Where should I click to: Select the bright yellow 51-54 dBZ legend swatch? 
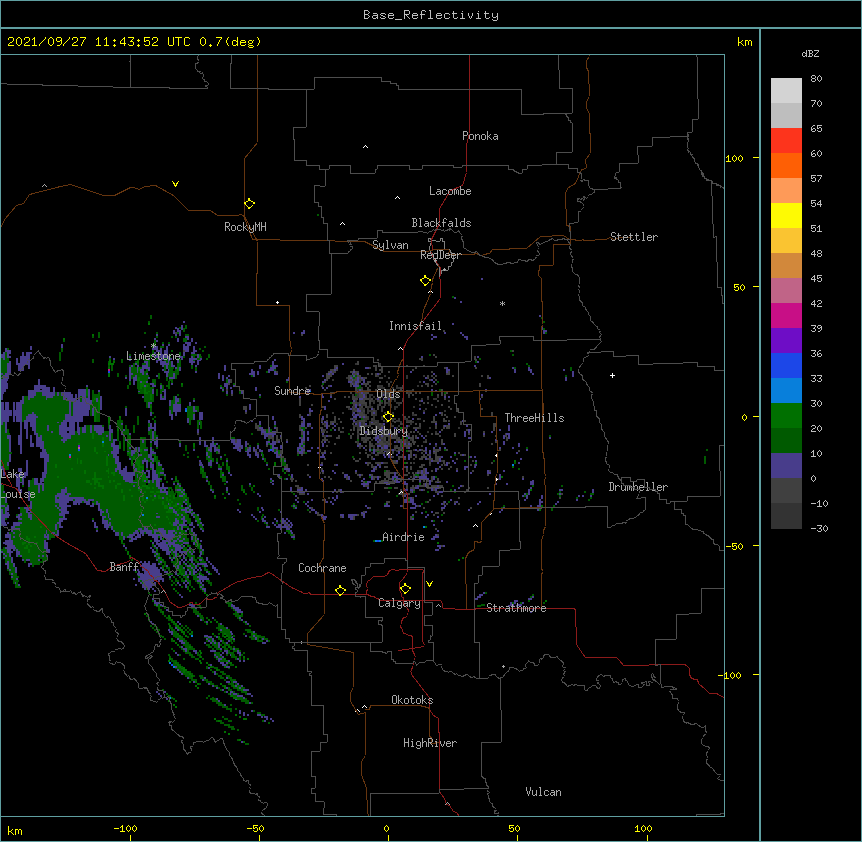[786, 215]
